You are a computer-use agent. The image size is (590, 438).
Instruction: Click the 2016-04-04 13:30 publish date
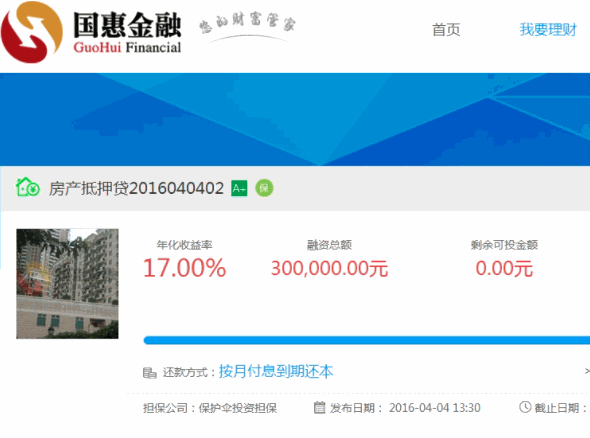click(x=435, y=408)
